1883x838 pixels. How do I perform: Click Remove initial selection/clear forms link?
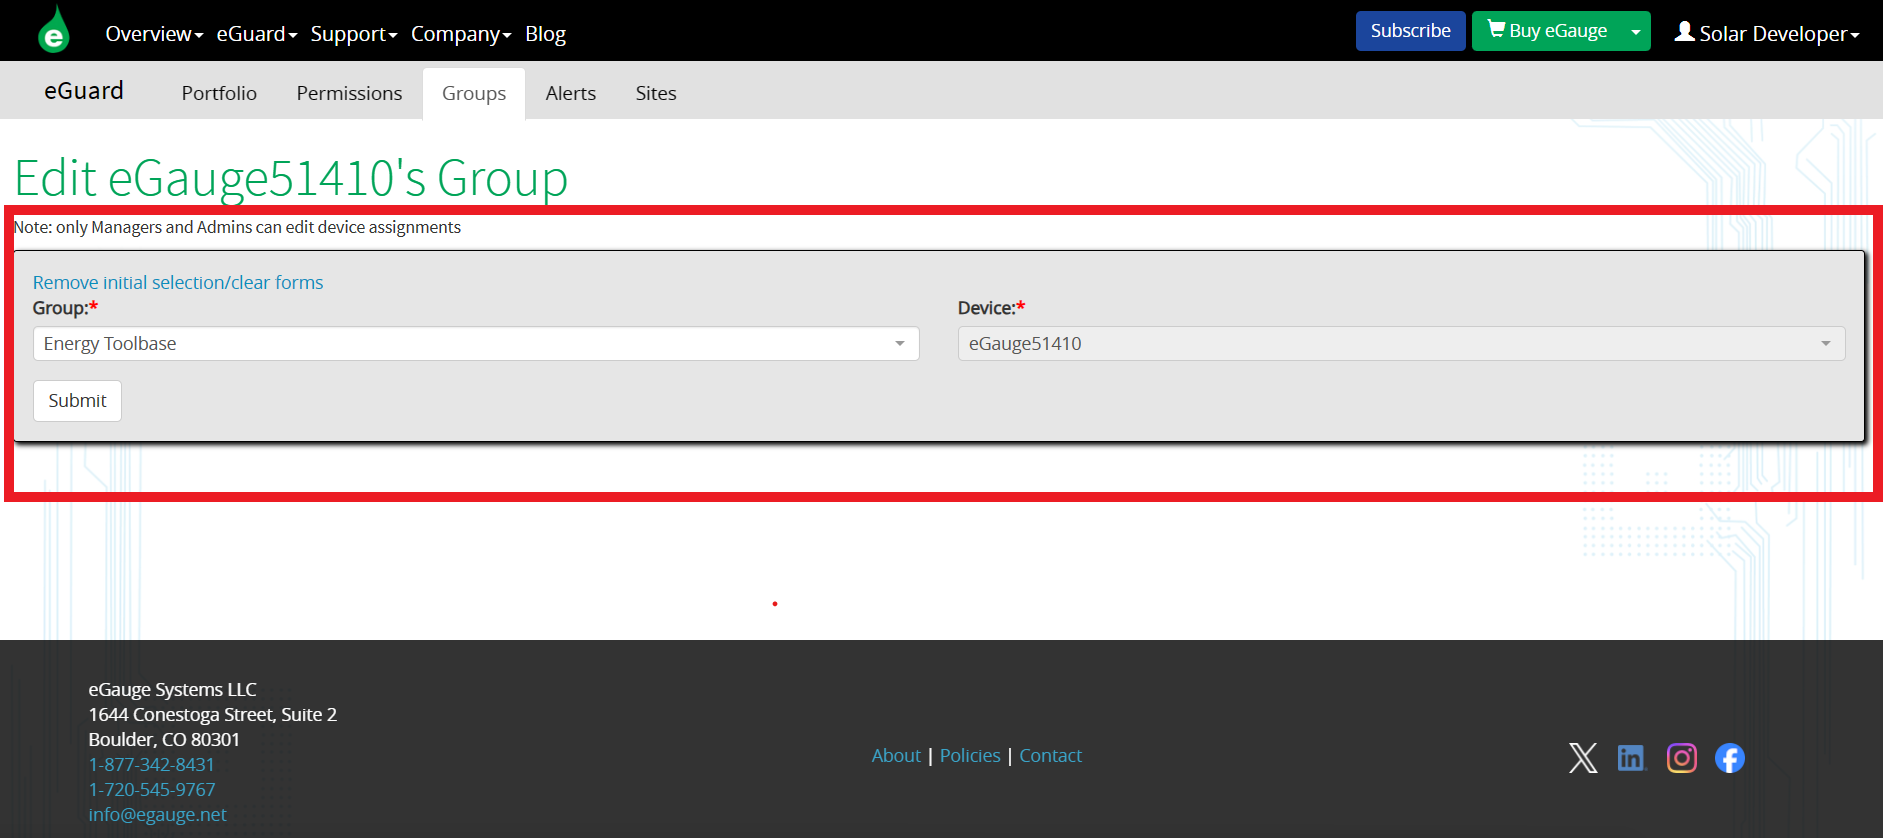tap(178, 283)
